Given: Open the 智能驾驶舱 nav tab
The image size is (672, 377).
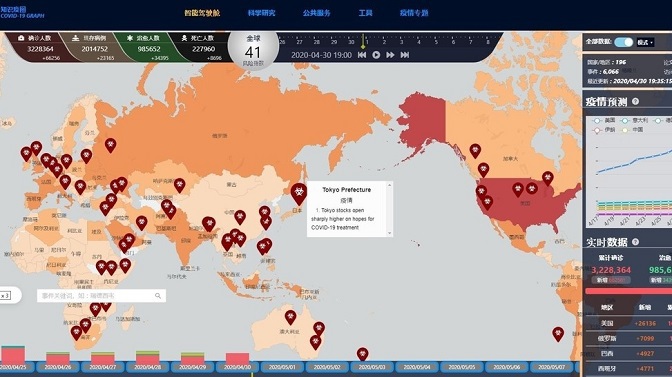Looking at the screenshot, I should coord(202,13).
